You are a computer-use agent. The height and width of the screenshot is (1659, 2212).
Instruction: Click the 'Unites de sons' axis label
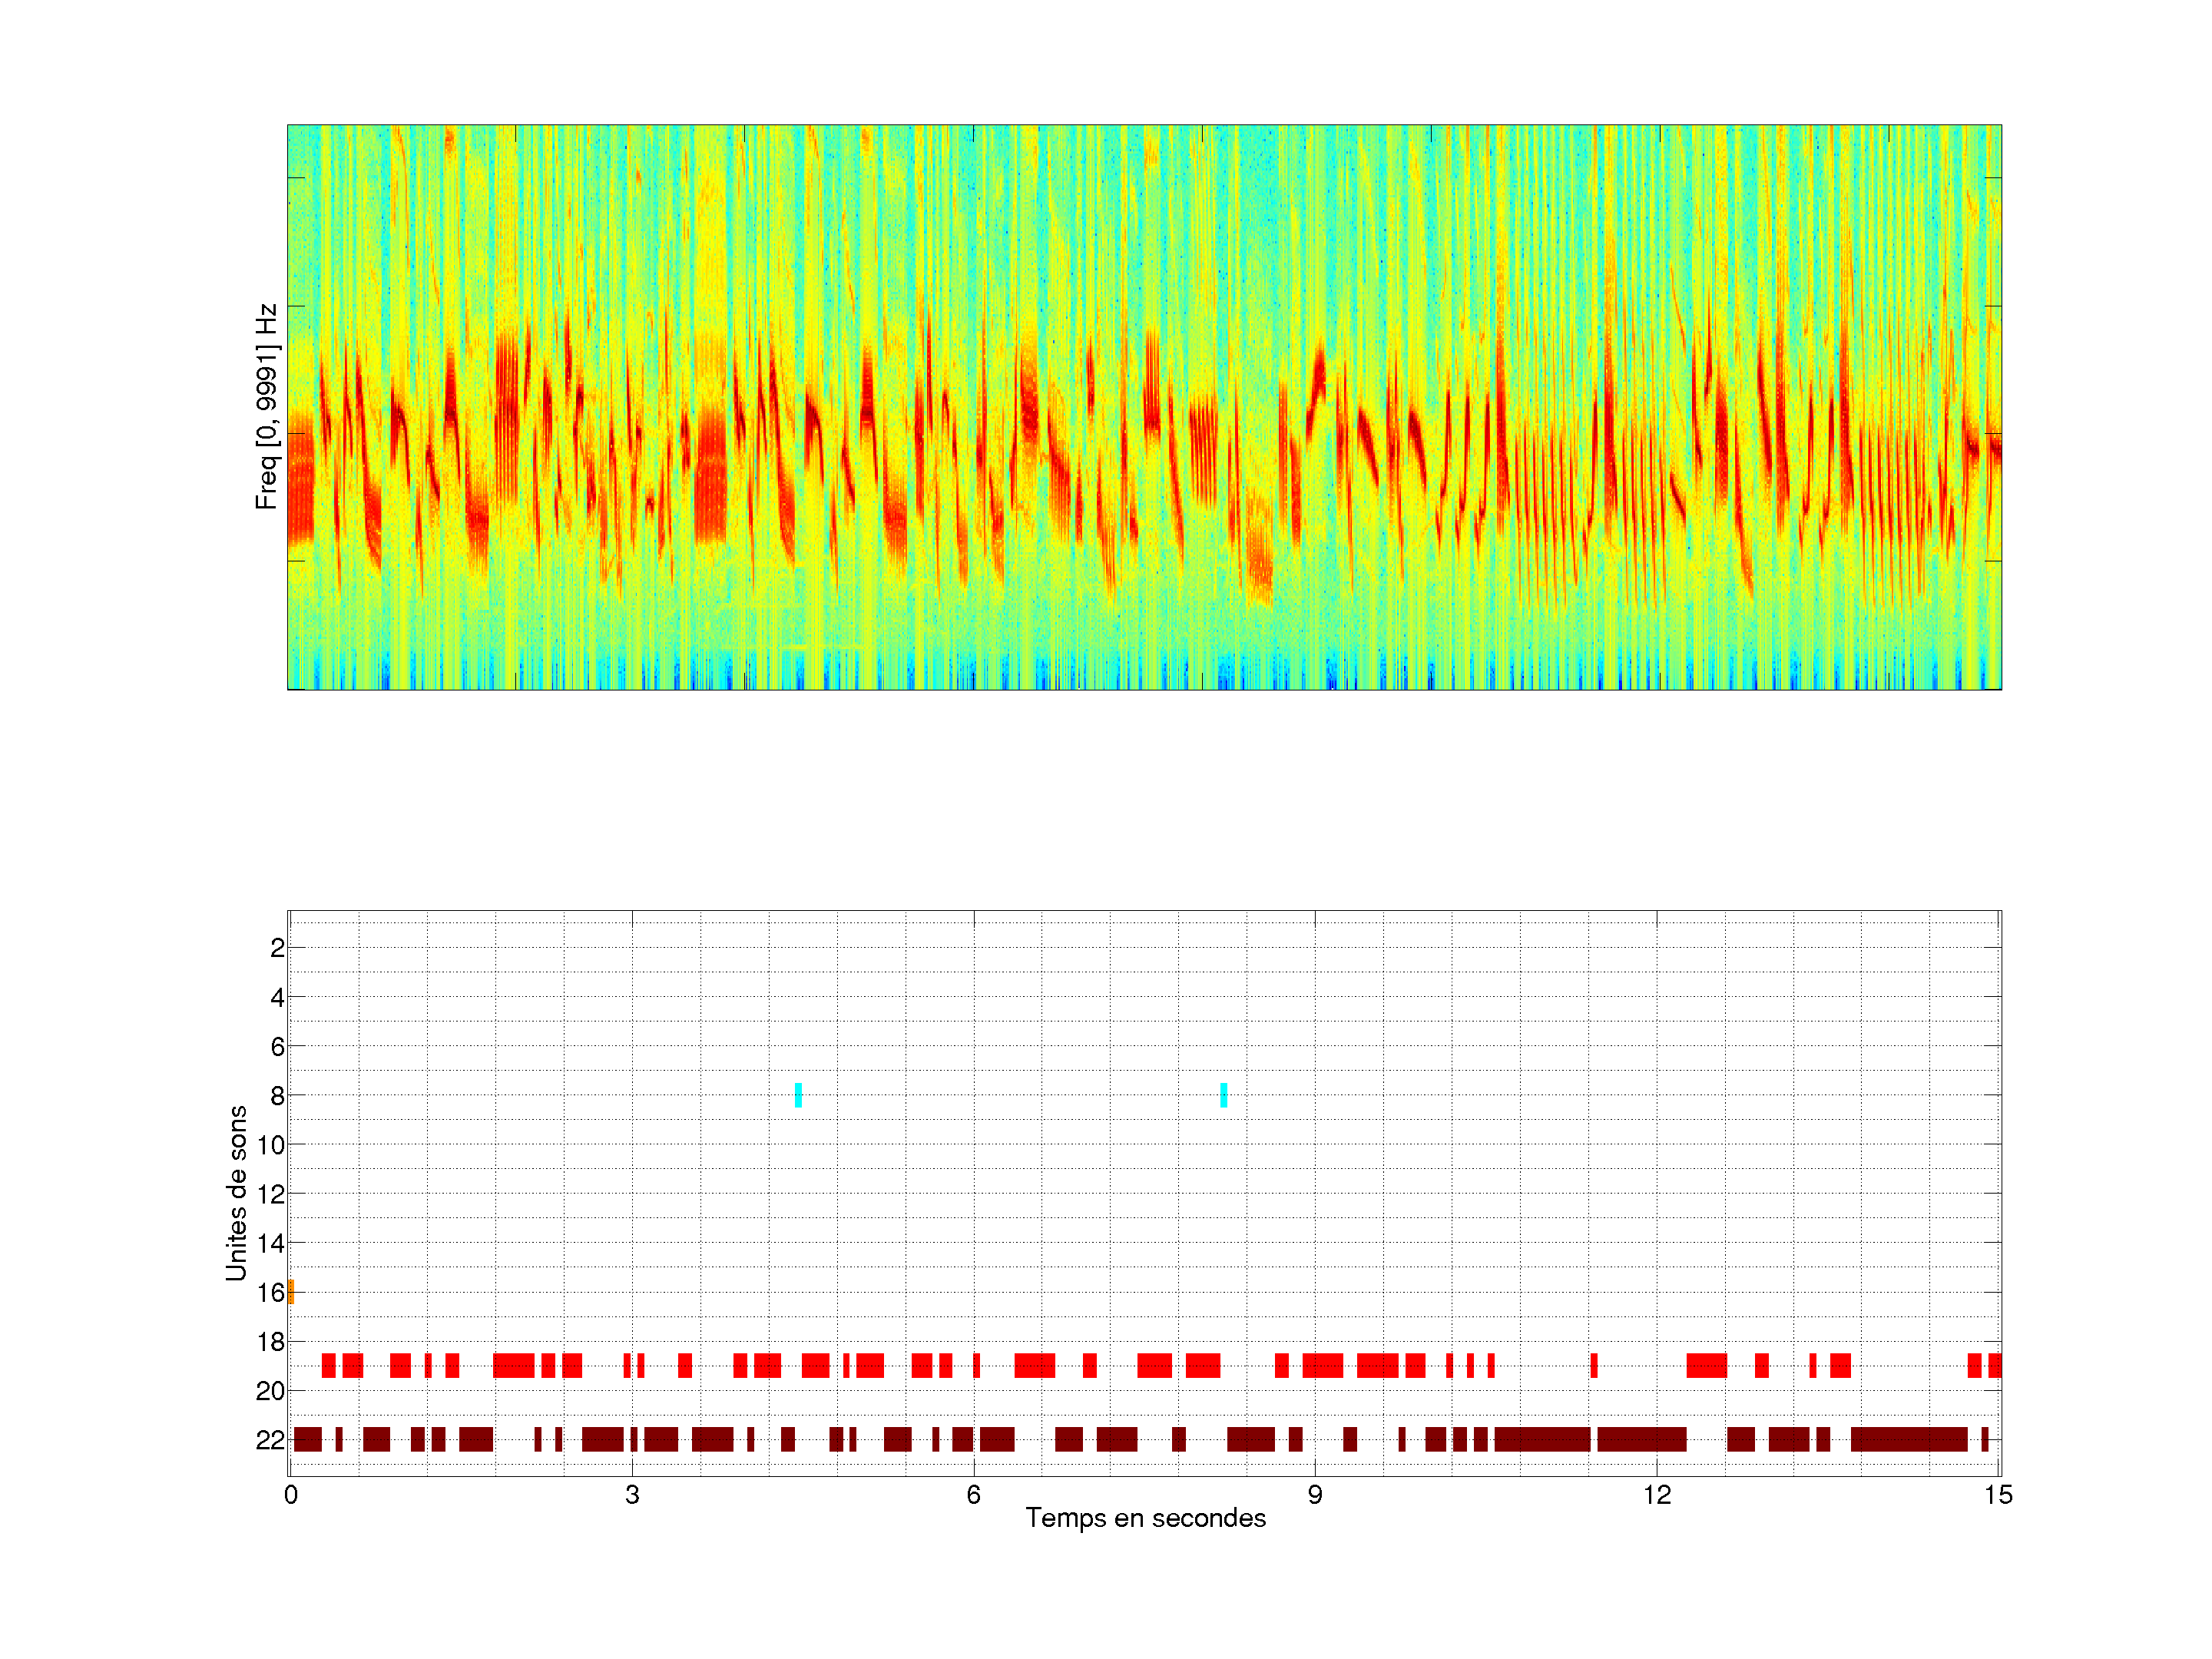236,1193
